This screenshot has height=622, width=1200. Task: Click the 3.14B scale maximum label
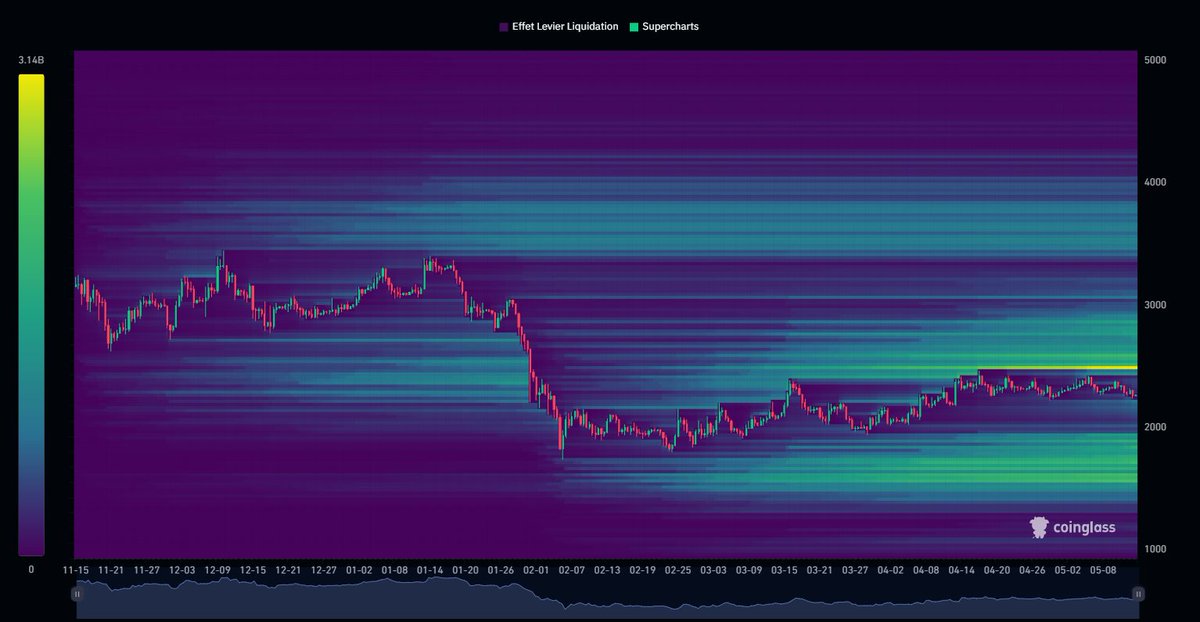click(x=31, y=61)
